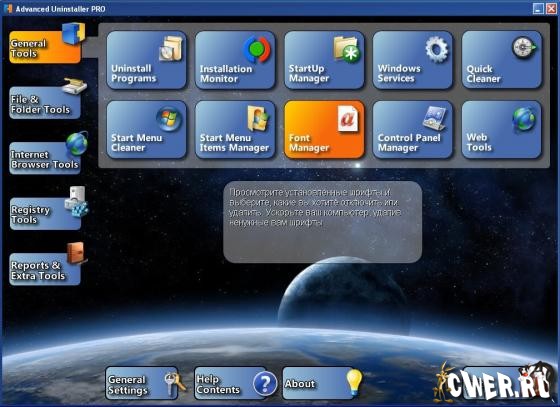Open the Start Menu Cleaner tile

click(x=146, y=129)
